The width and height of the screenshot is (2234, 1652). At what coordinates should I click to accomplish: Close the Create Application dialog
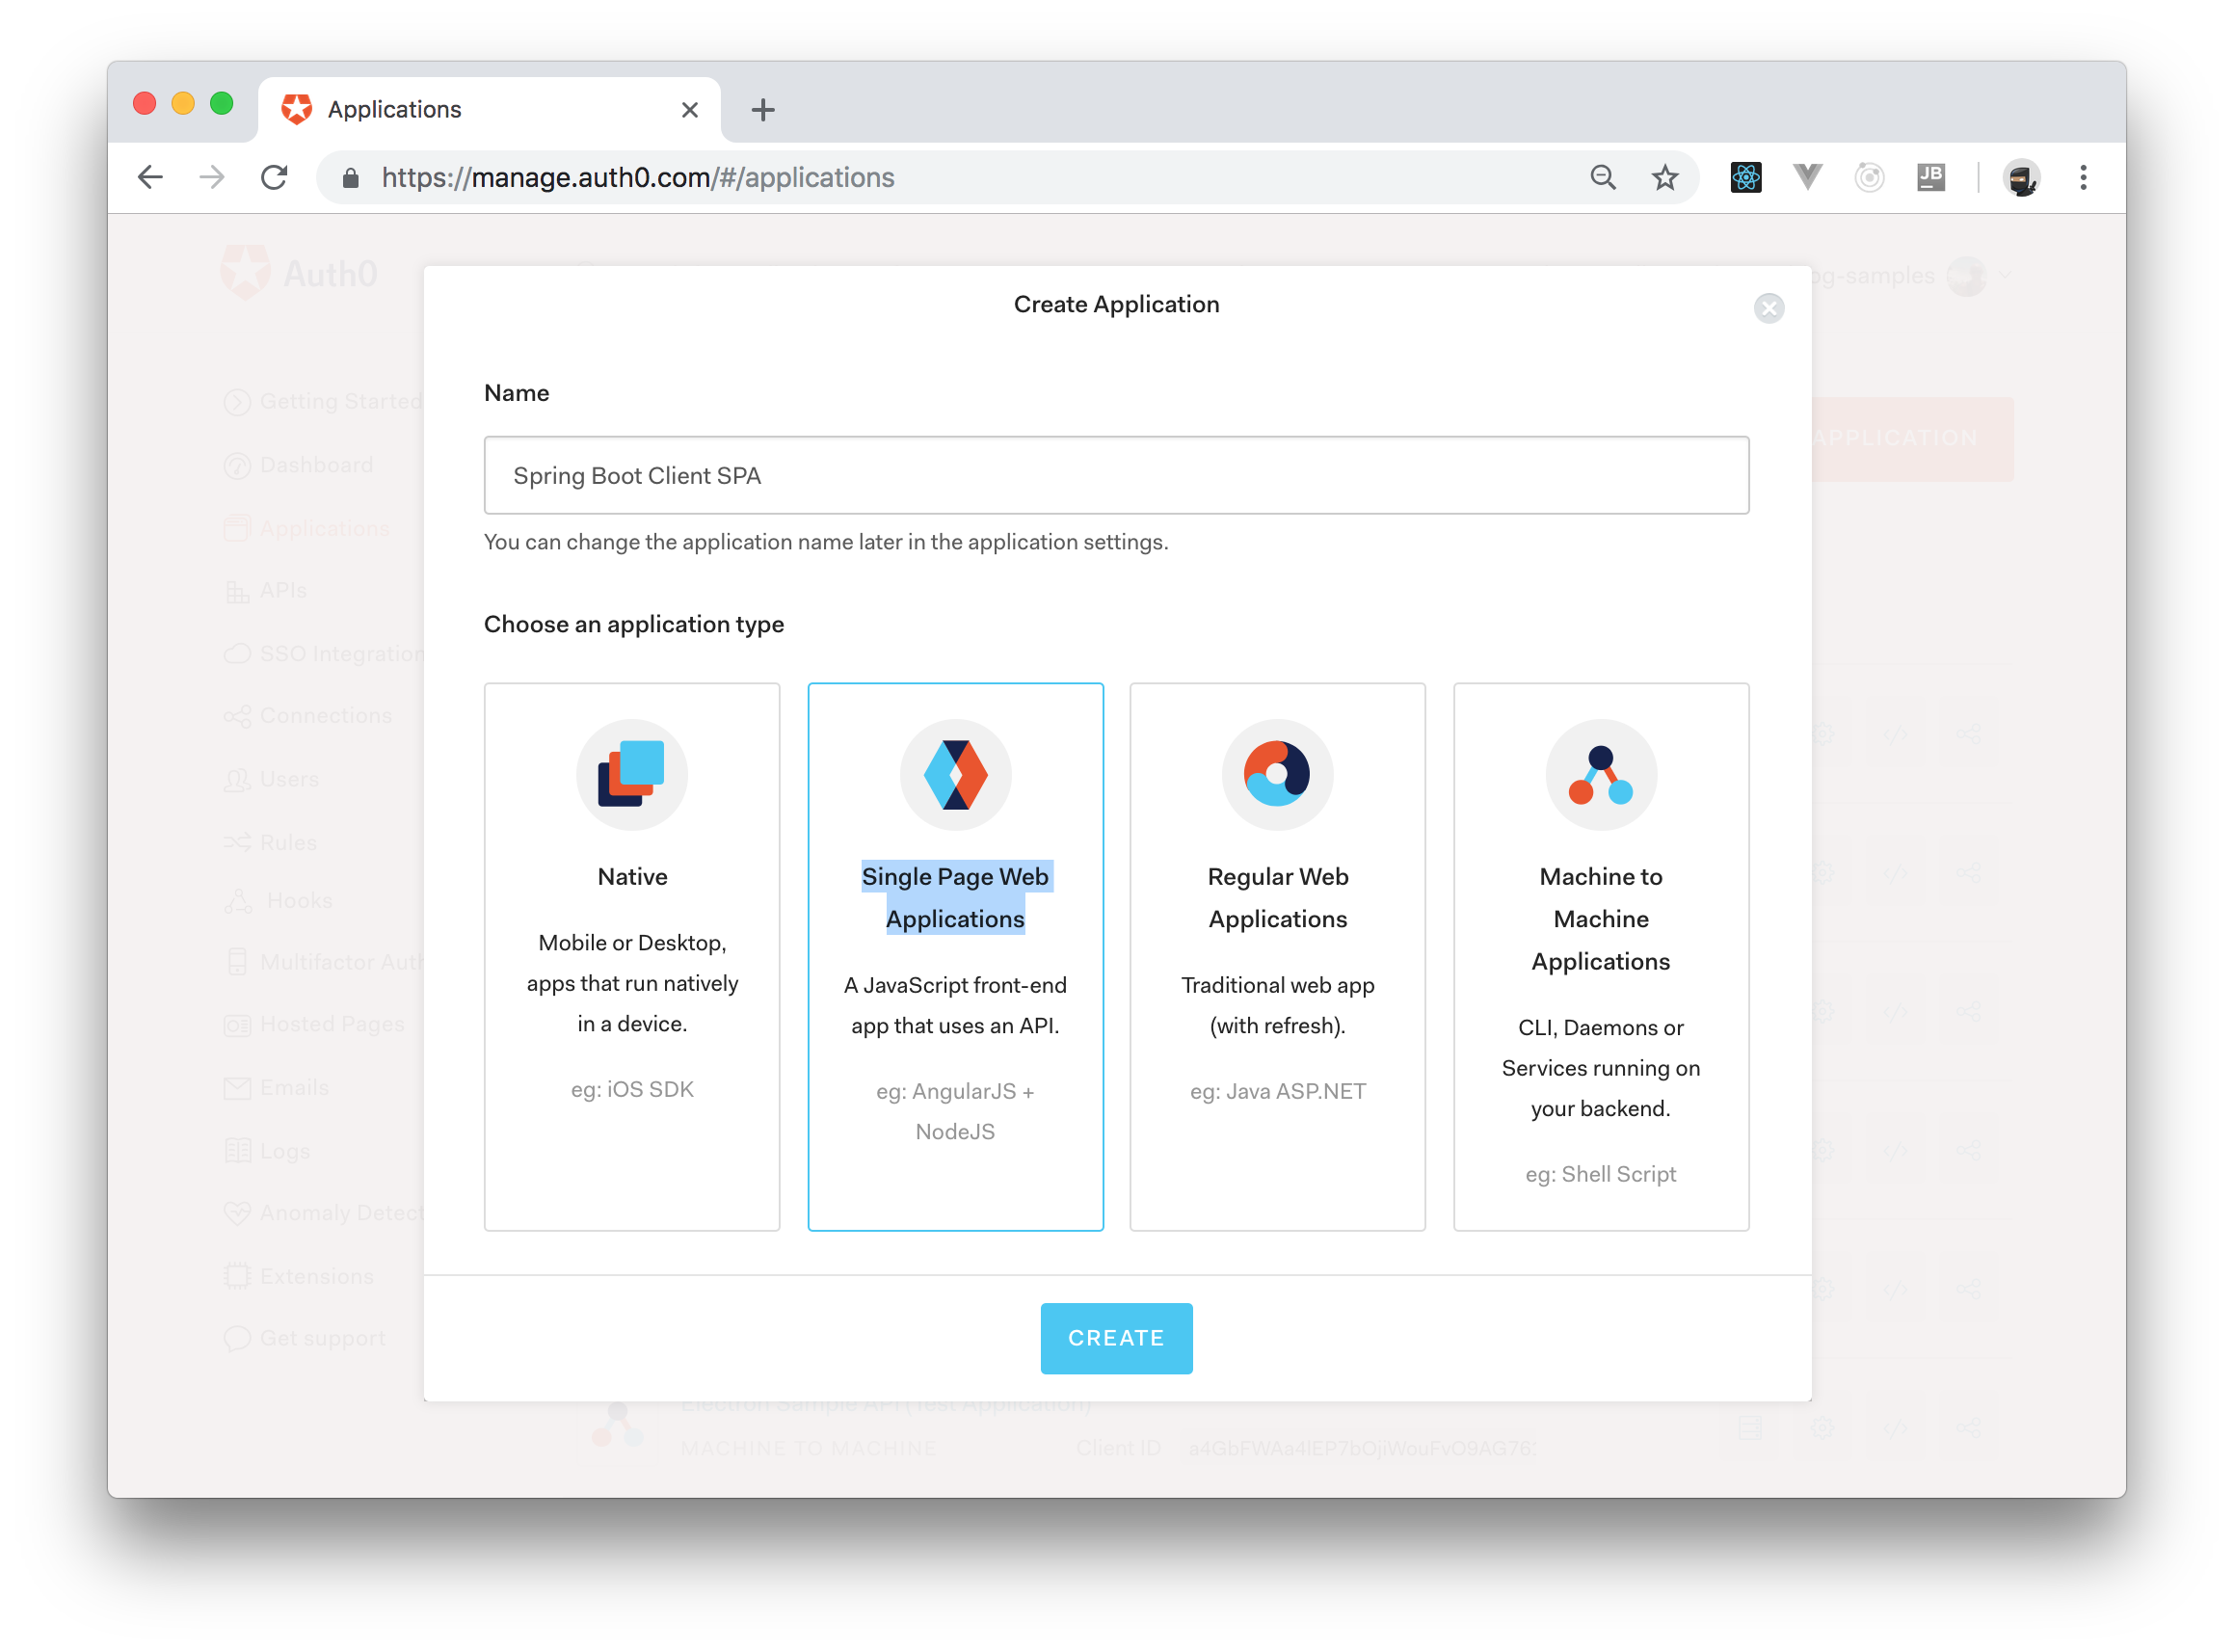click(x=1768, y=308)
